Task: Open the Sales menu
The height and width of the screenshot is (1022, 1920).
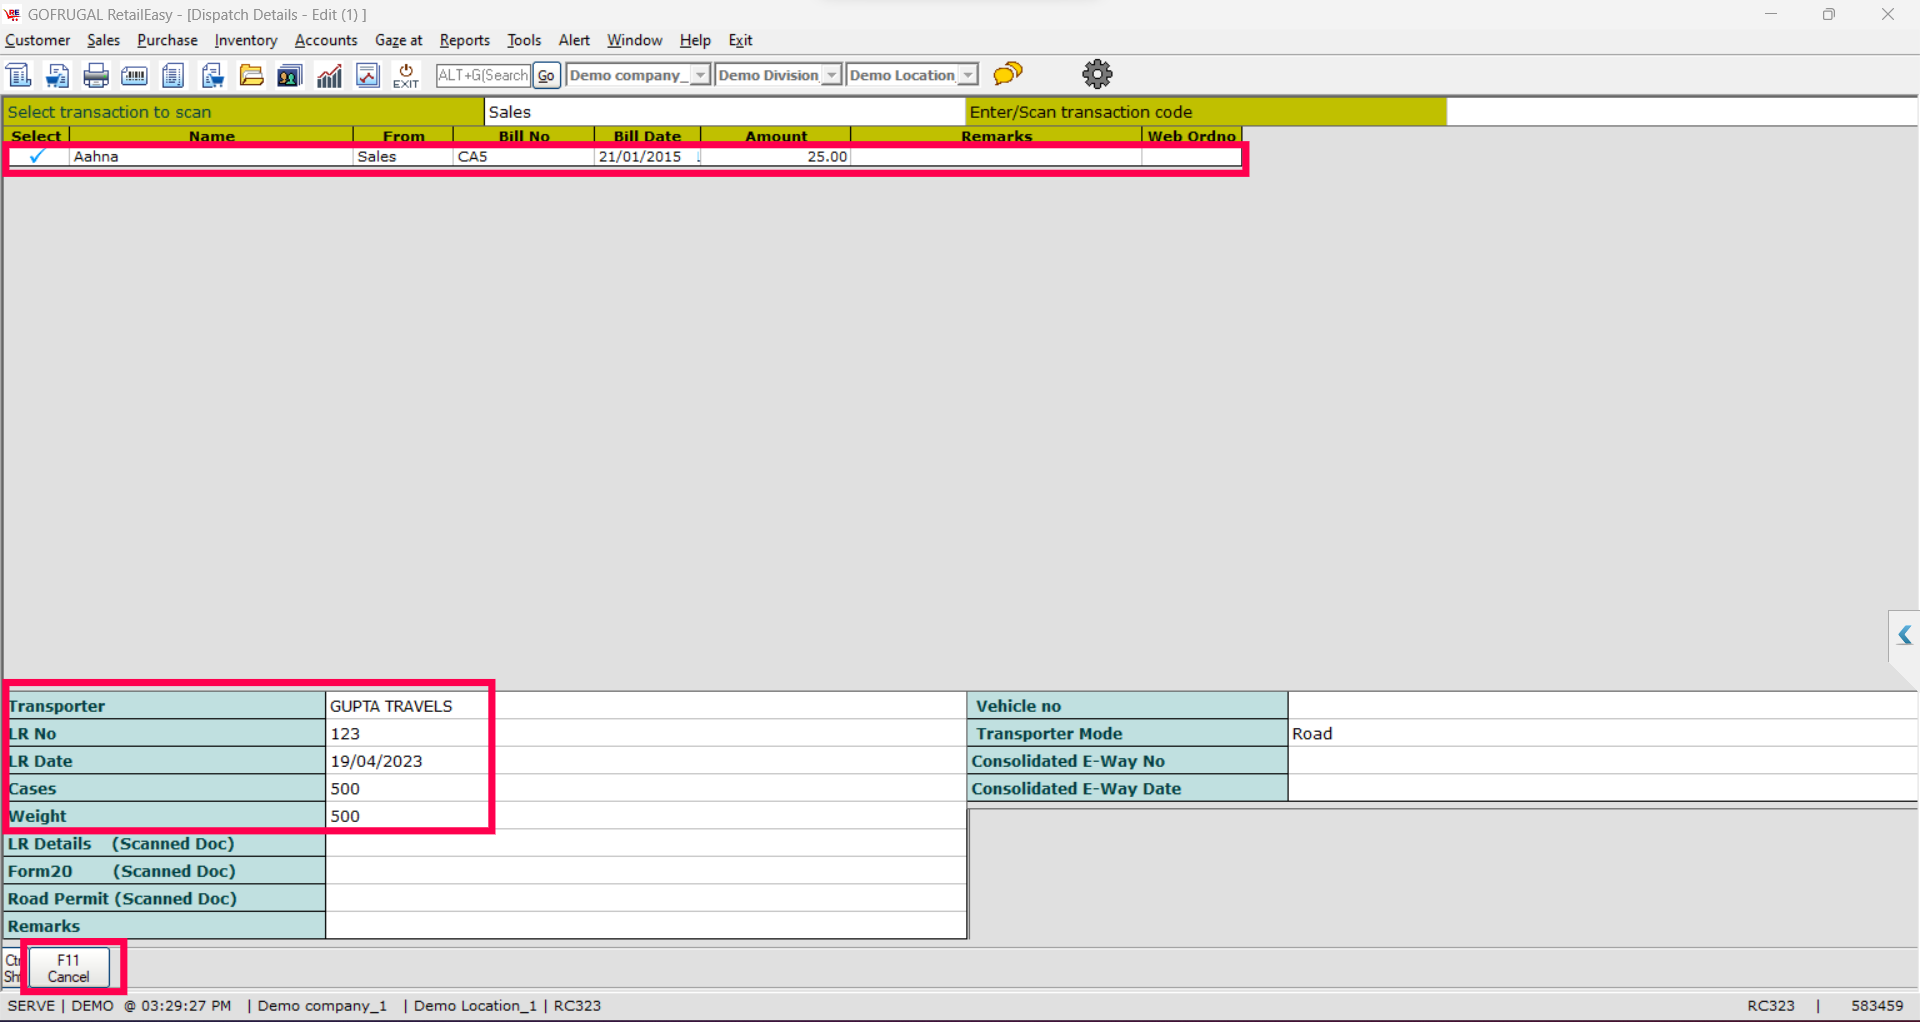Action: [103, 40]
